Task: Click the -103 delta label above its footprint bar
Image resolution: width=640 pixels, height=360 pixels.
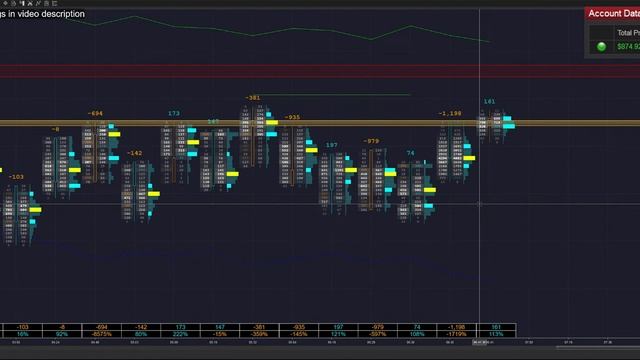Action: [16, 177]
